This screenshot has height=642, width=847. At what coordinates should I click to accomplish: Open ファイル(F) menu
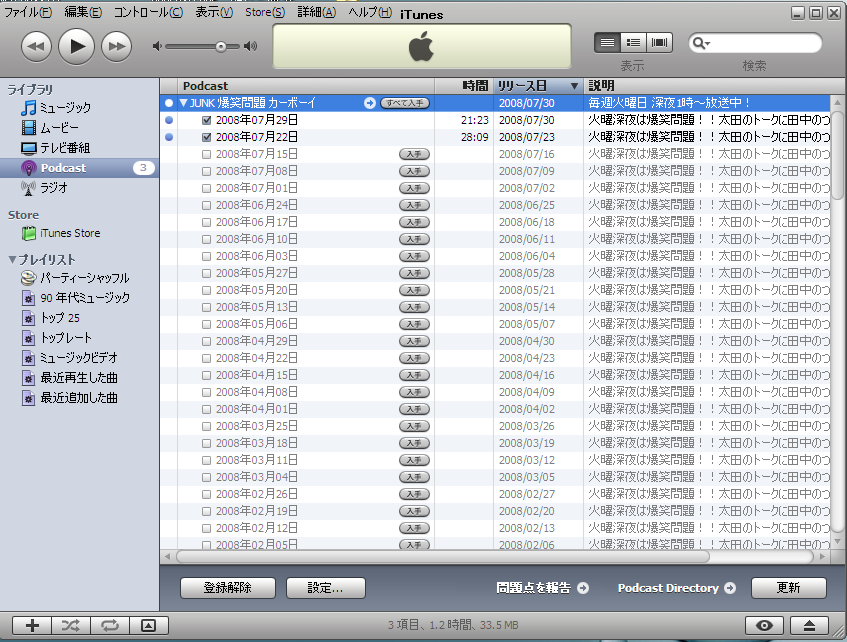[x=28, y=12]
